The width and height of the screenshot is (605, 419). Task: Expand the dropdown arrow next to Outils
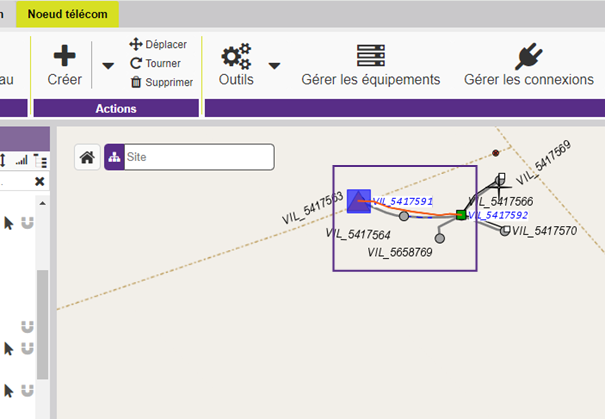(274, 66)
